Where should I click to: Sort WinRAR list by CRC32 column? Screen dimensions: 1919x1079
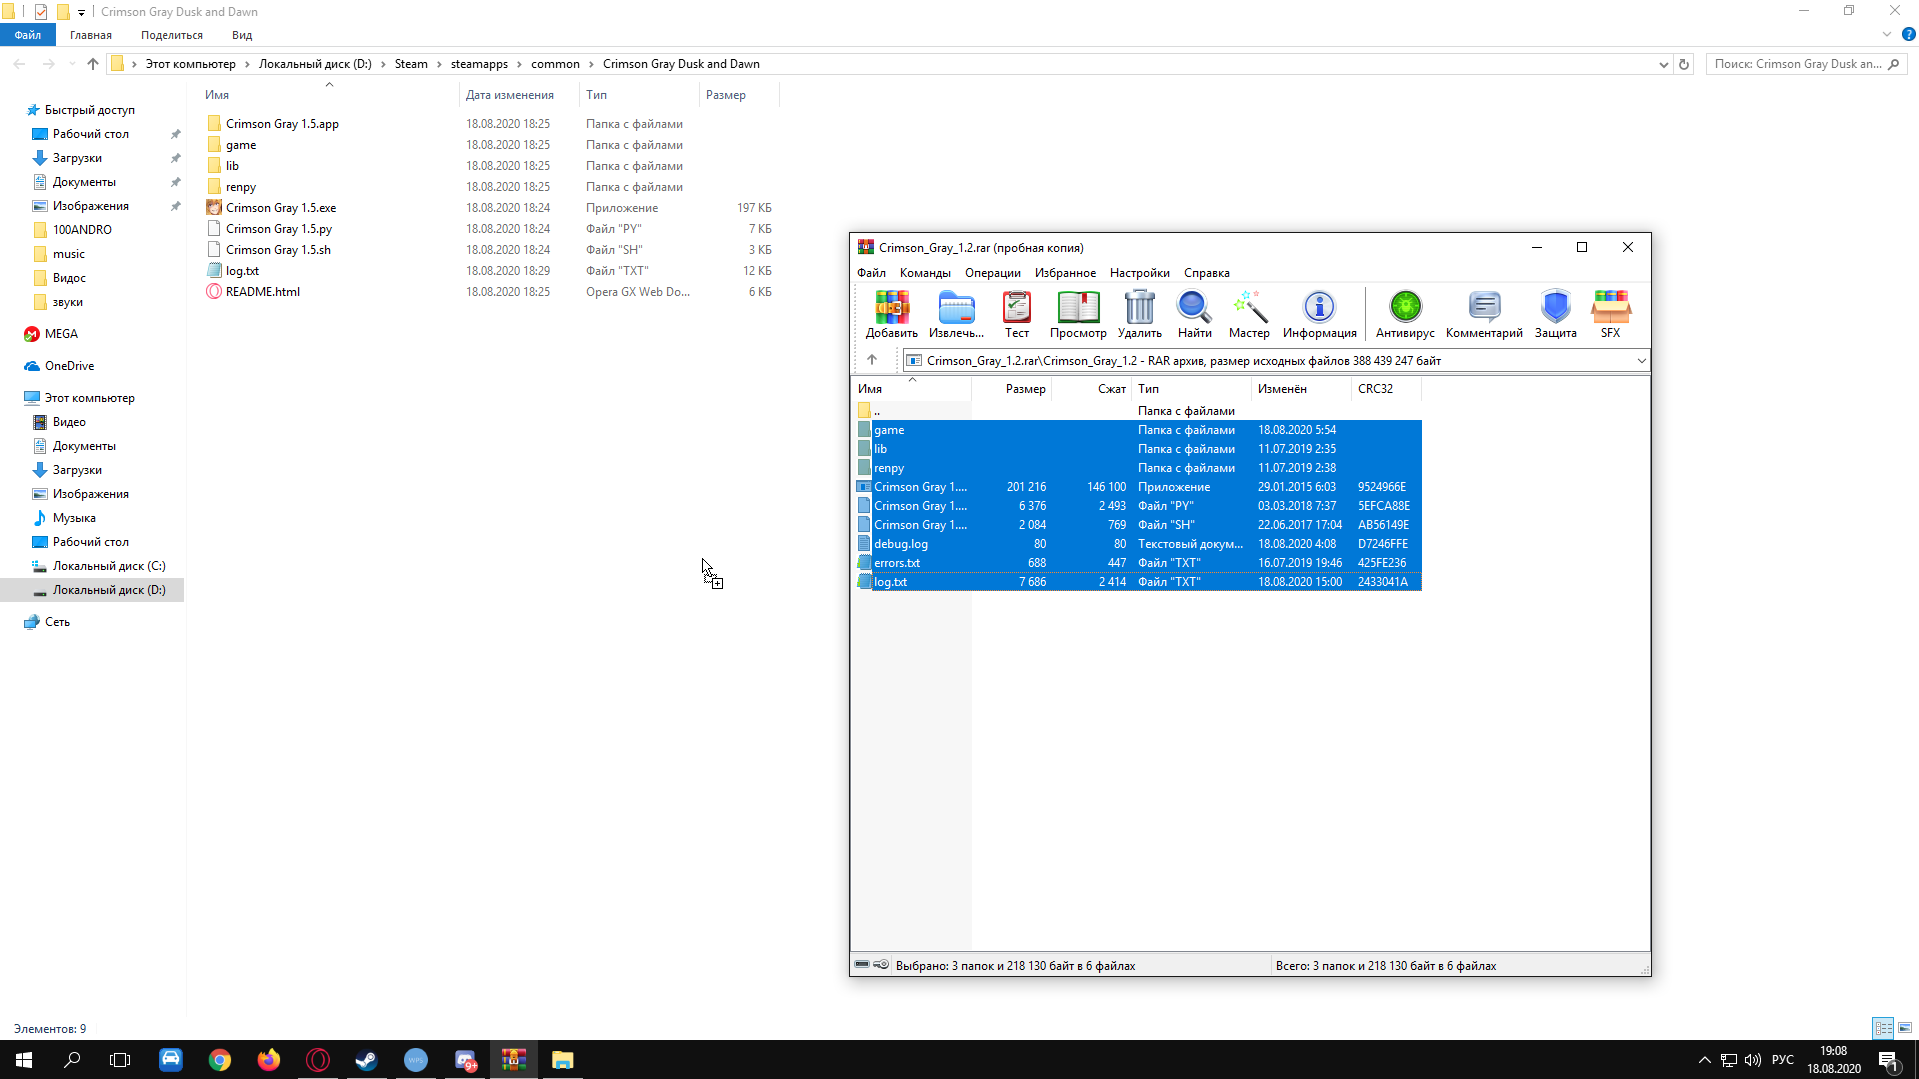click(1385, 389)
